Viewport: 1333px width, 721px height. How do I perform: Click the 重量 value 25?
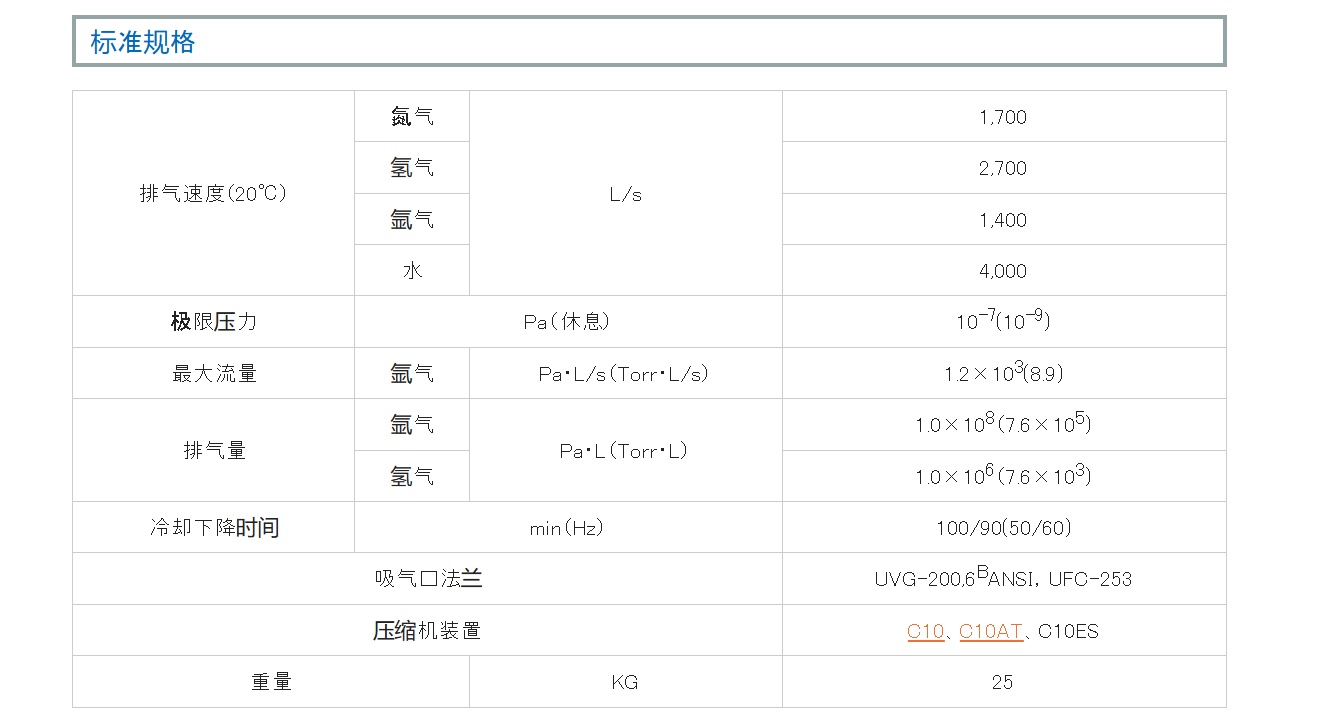(x=1003, y=682)
